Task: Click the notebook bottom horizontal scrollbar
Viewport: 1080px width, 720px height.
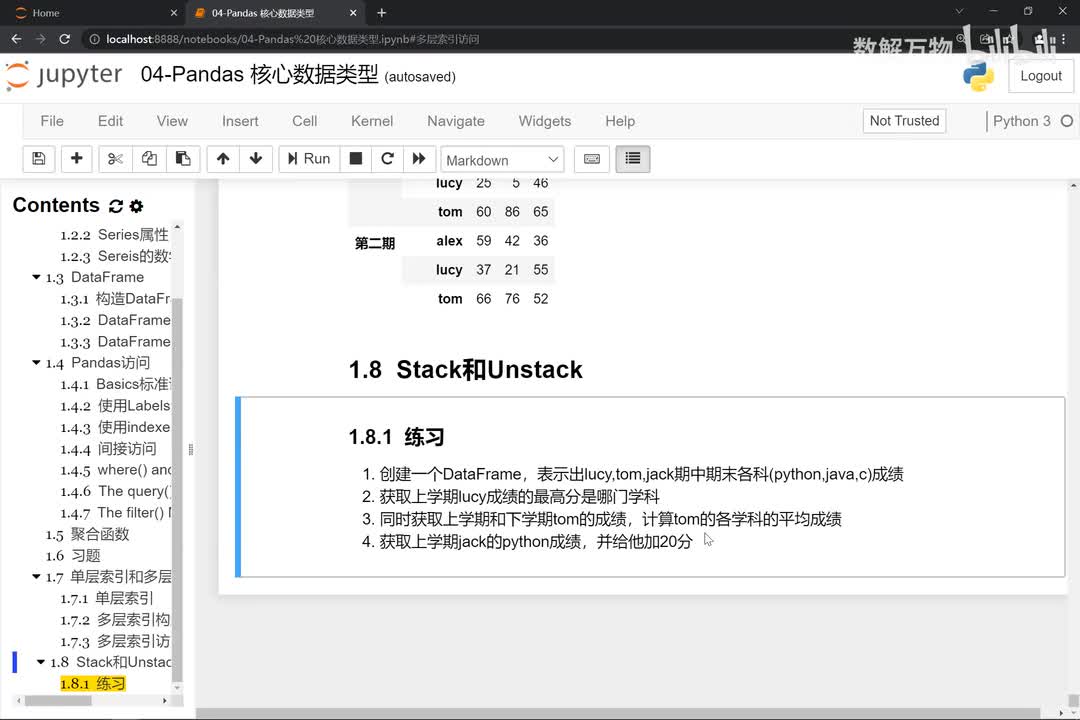Action: tap(618, 713)
